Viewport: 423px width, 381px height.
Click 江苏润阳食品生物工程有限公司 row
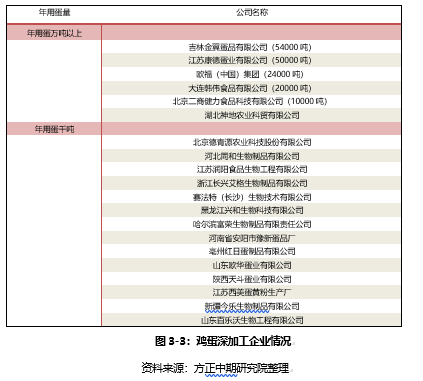pyautogui.click(x=251, y=169)
